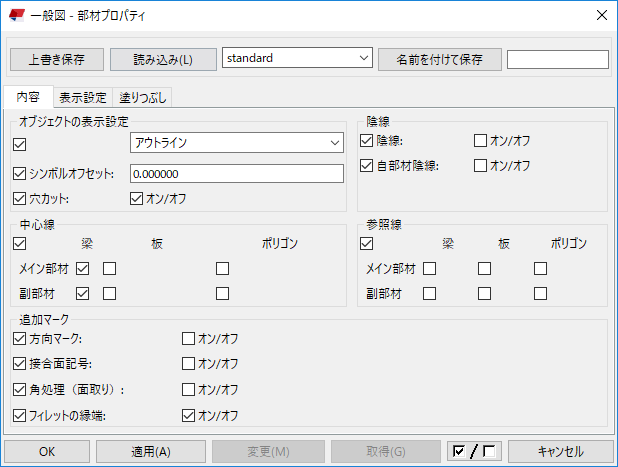Open the 塗りつぶし tab

[143, 97]
